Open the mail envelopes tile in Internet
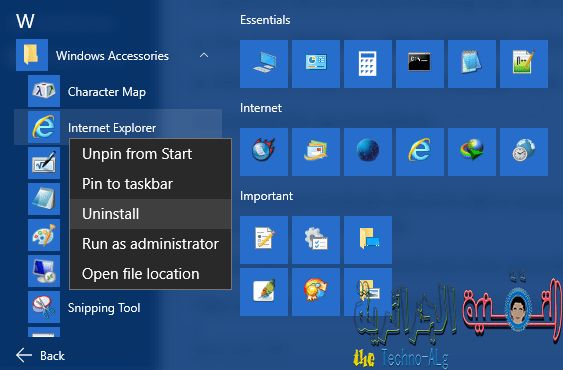 pos(316,152)
